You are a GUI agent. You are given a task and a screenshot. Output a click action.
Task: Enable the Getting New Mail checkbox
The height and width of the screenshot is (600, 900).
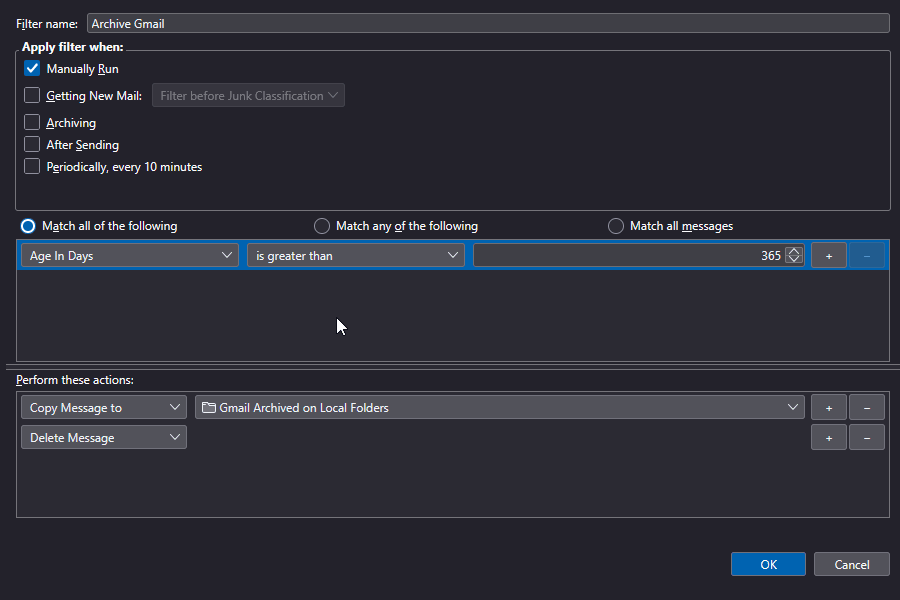(x=32, y=96)
